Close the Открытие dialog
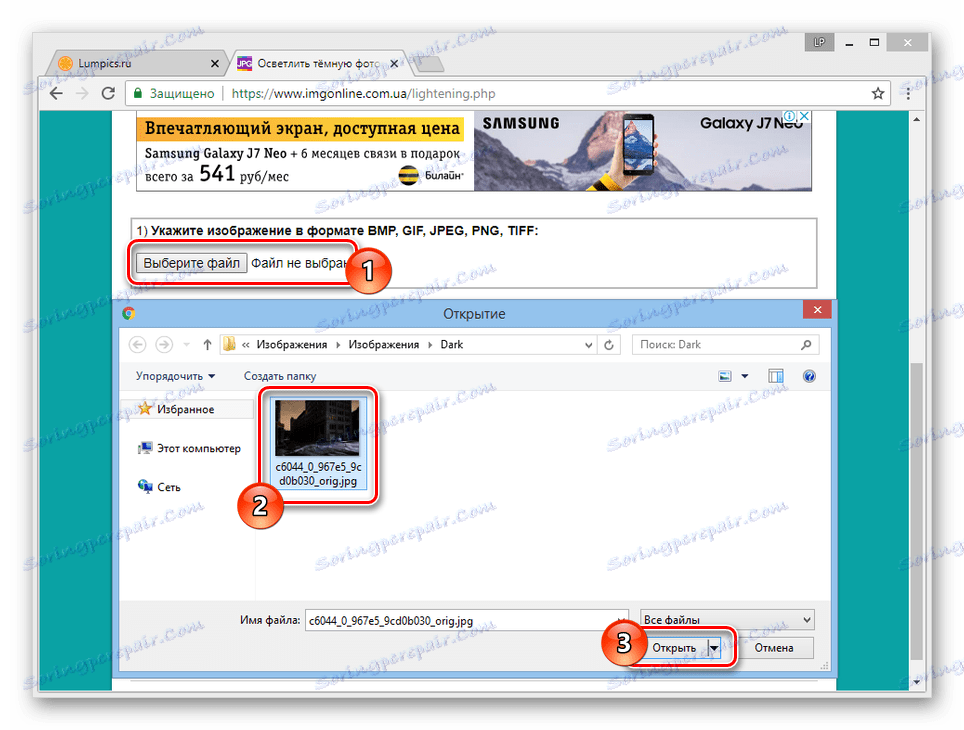964x730 pixels. [x=817, y=310]
